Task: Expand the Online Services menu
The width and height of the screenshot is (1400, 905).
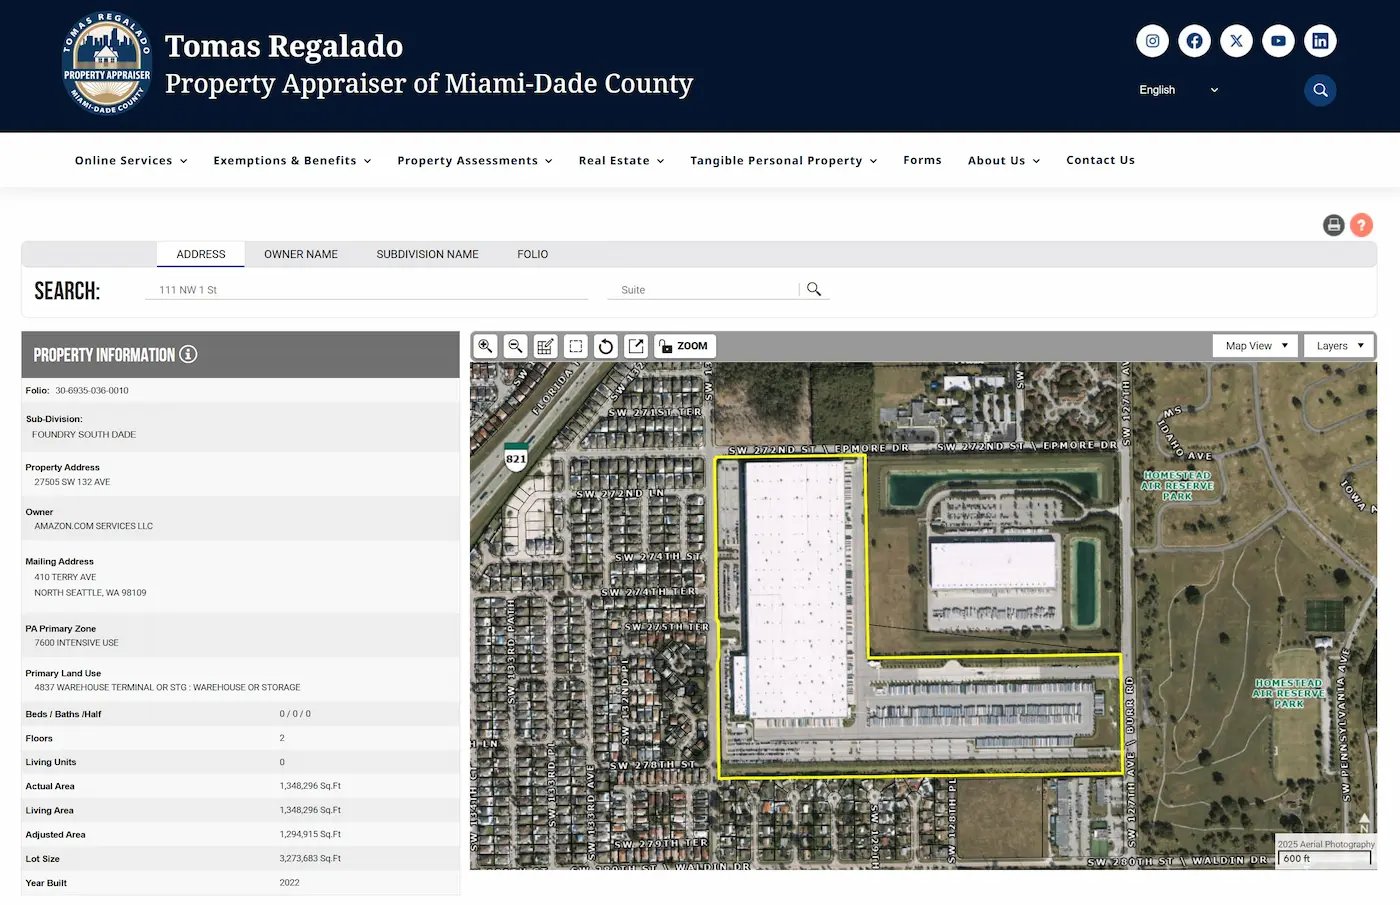Action: click(x=131, y=160)
